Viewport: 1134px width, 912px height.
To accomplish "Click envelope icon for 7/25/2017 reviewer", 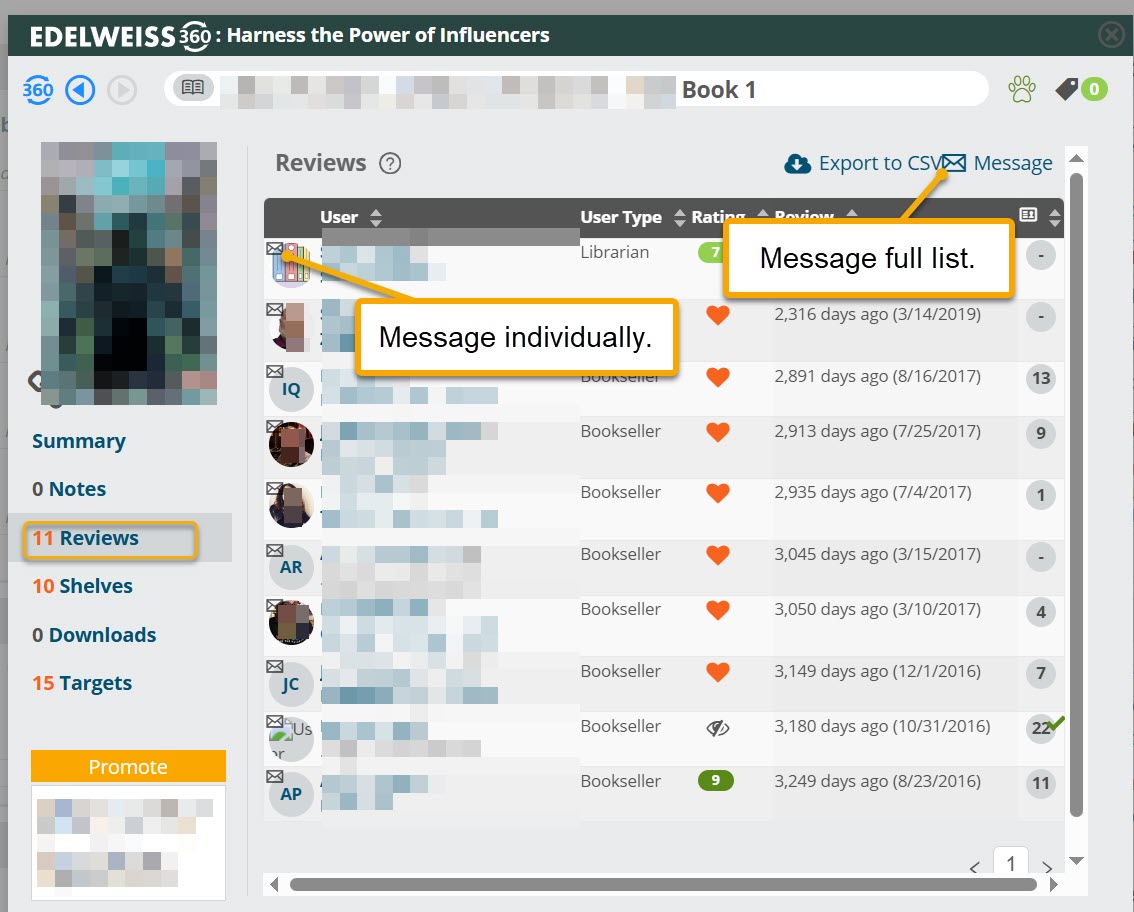I will pos(274,426).
